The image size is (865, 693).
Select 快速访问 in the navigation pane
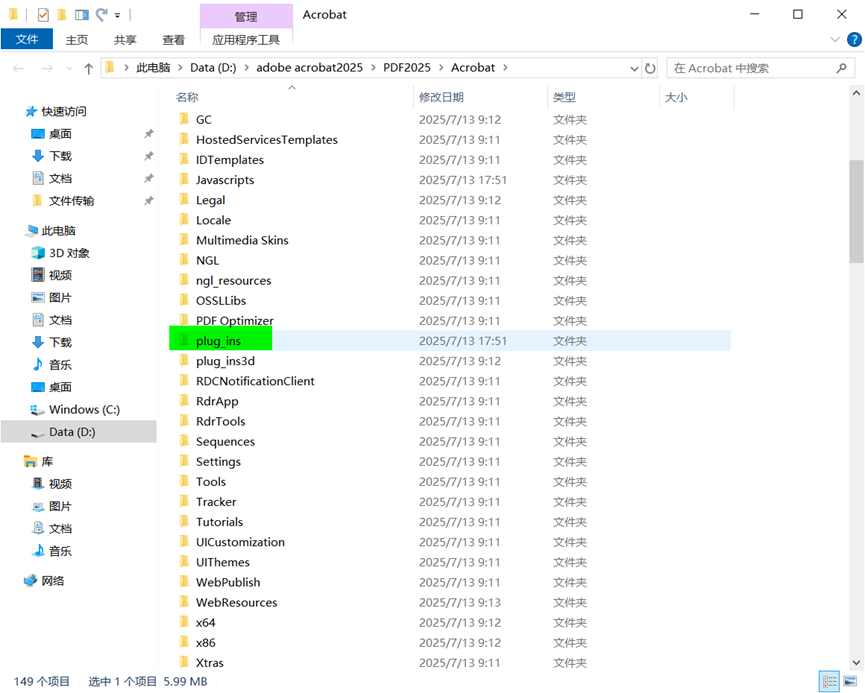click(64, 111)
